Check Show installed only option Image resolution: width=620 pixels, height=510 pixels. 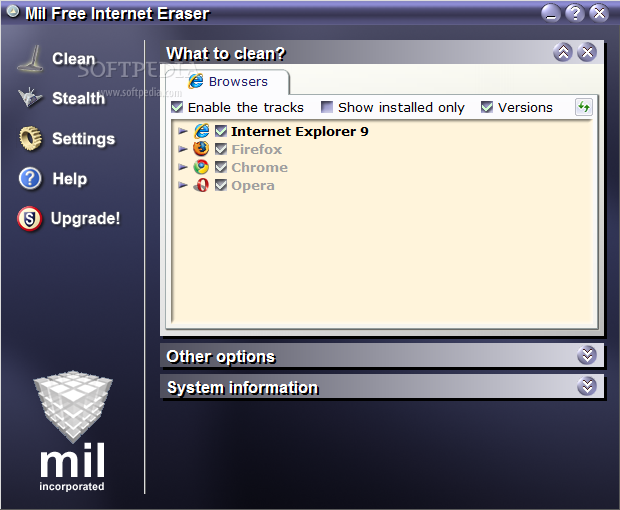[327, 107]
